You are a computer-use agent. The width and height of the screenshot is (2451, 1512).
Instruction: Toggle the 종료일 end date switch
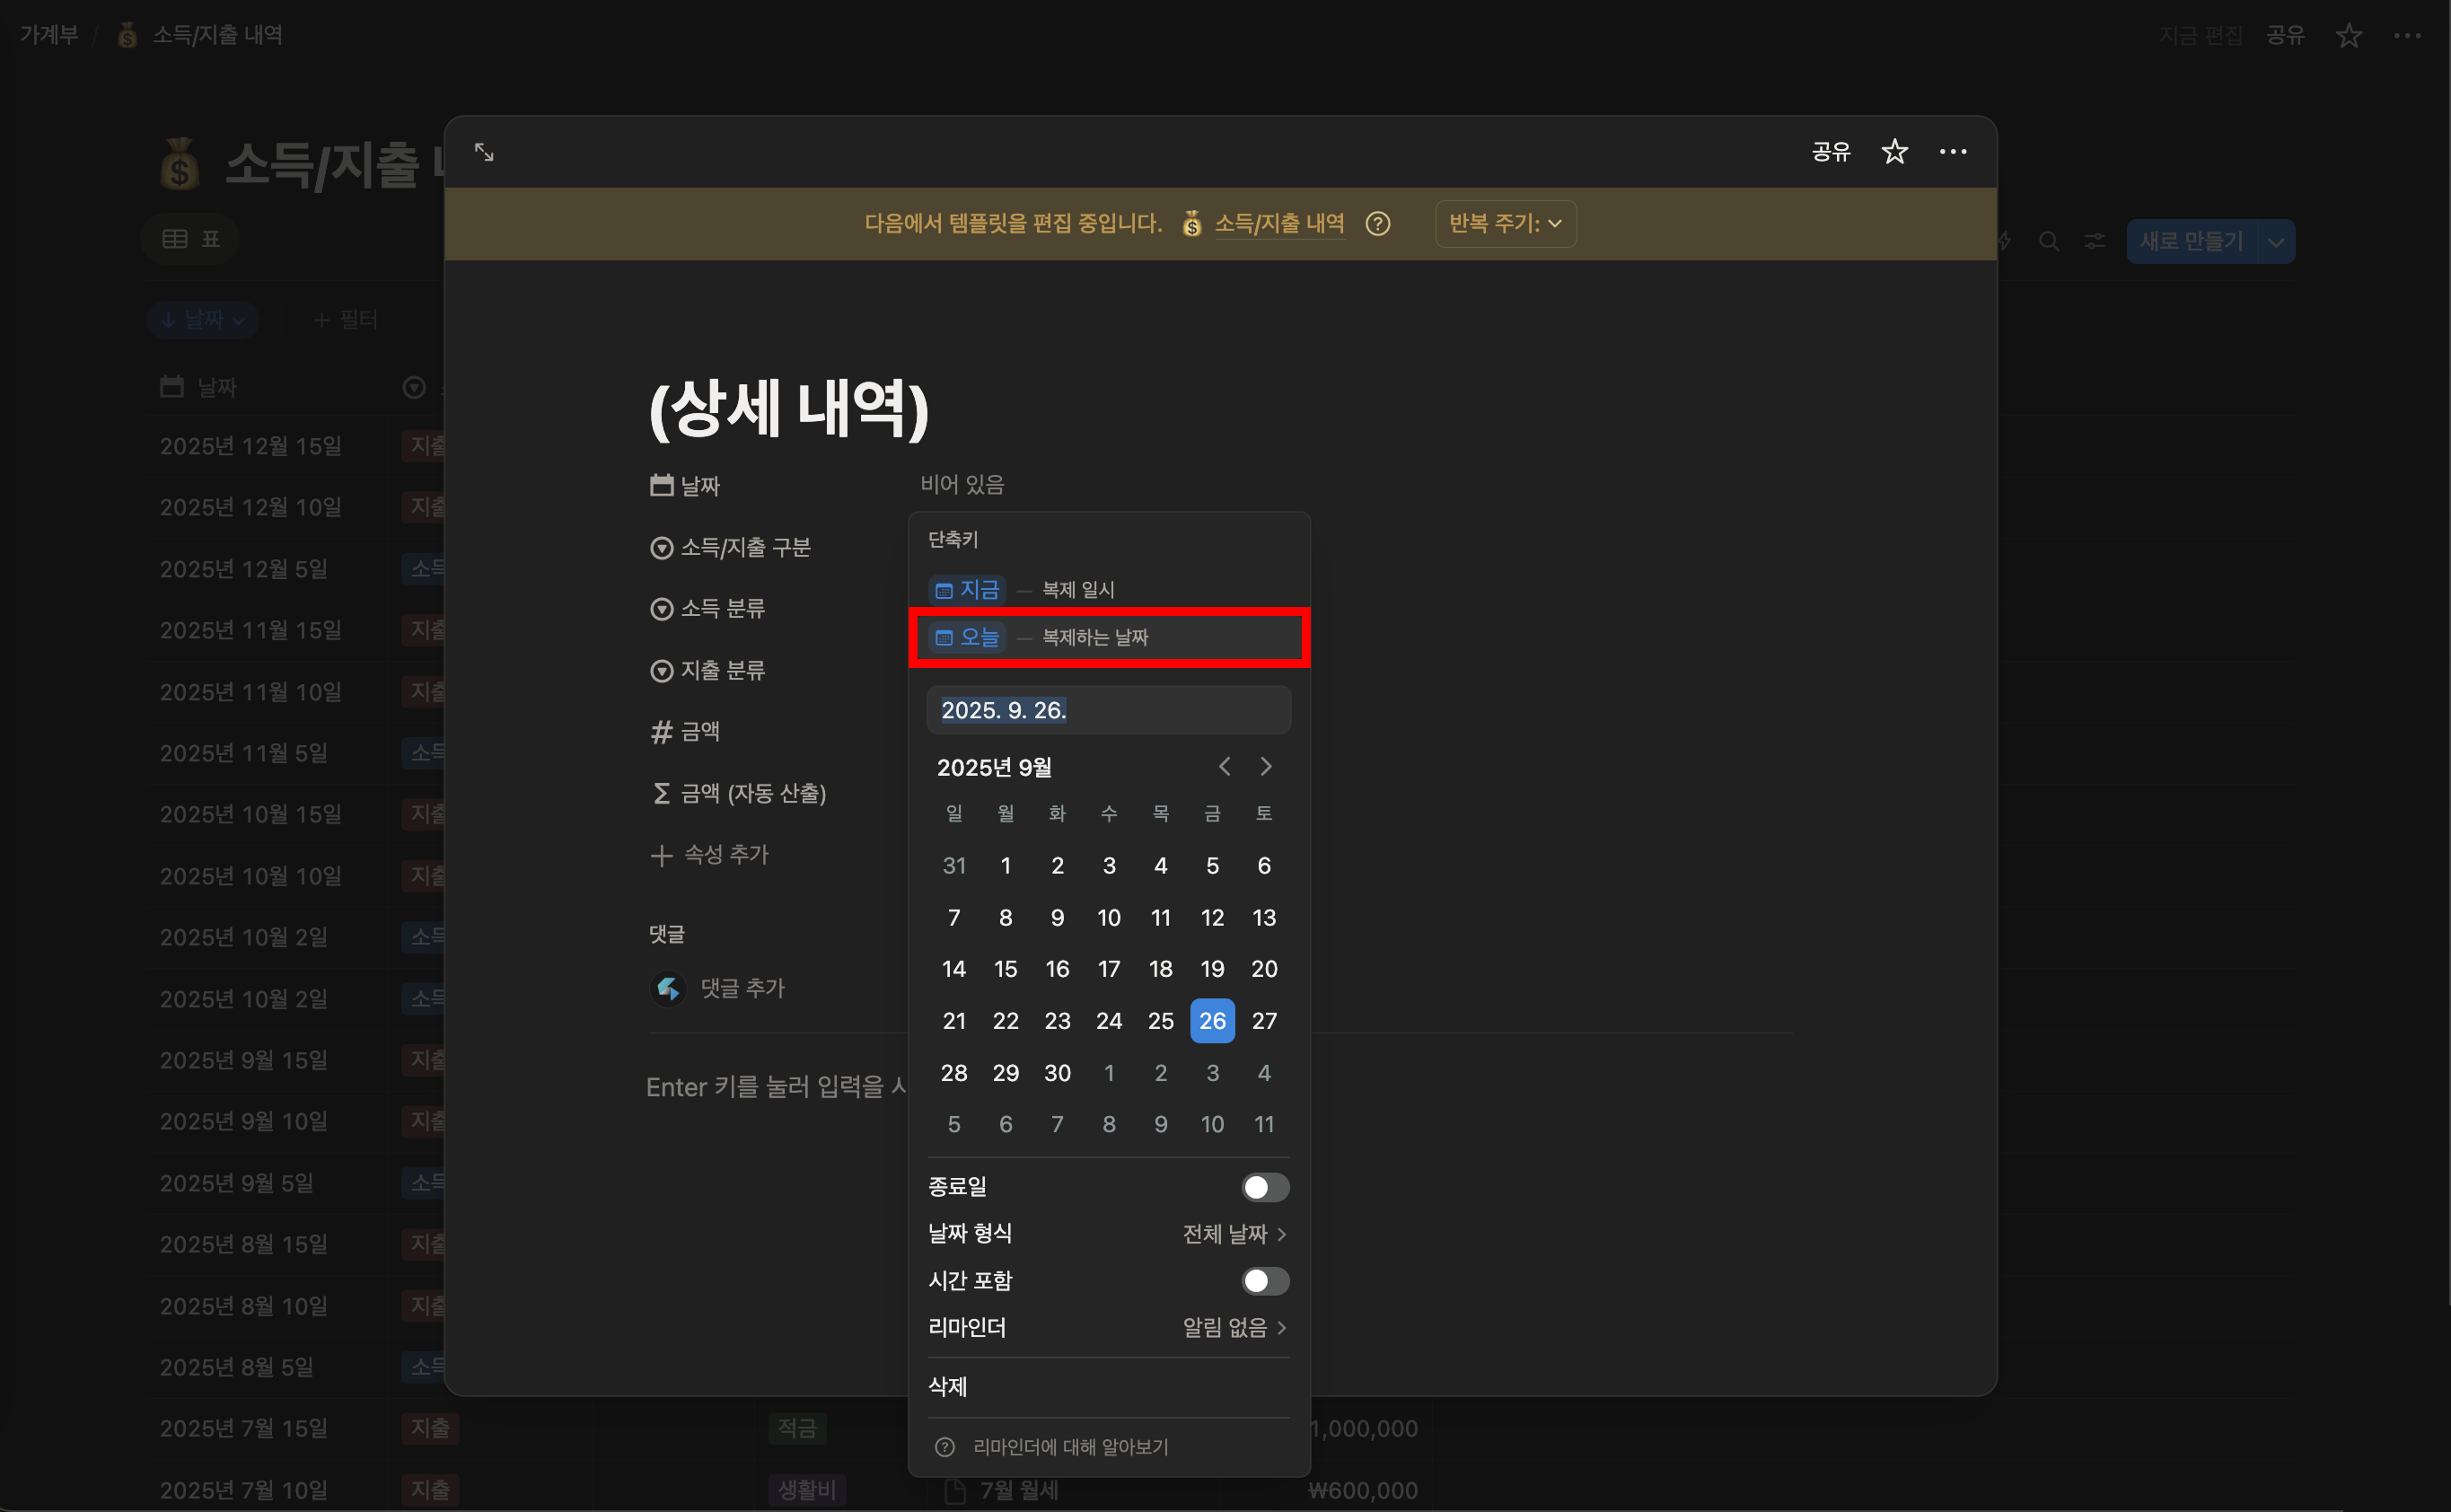(x=1264, y=1187)
